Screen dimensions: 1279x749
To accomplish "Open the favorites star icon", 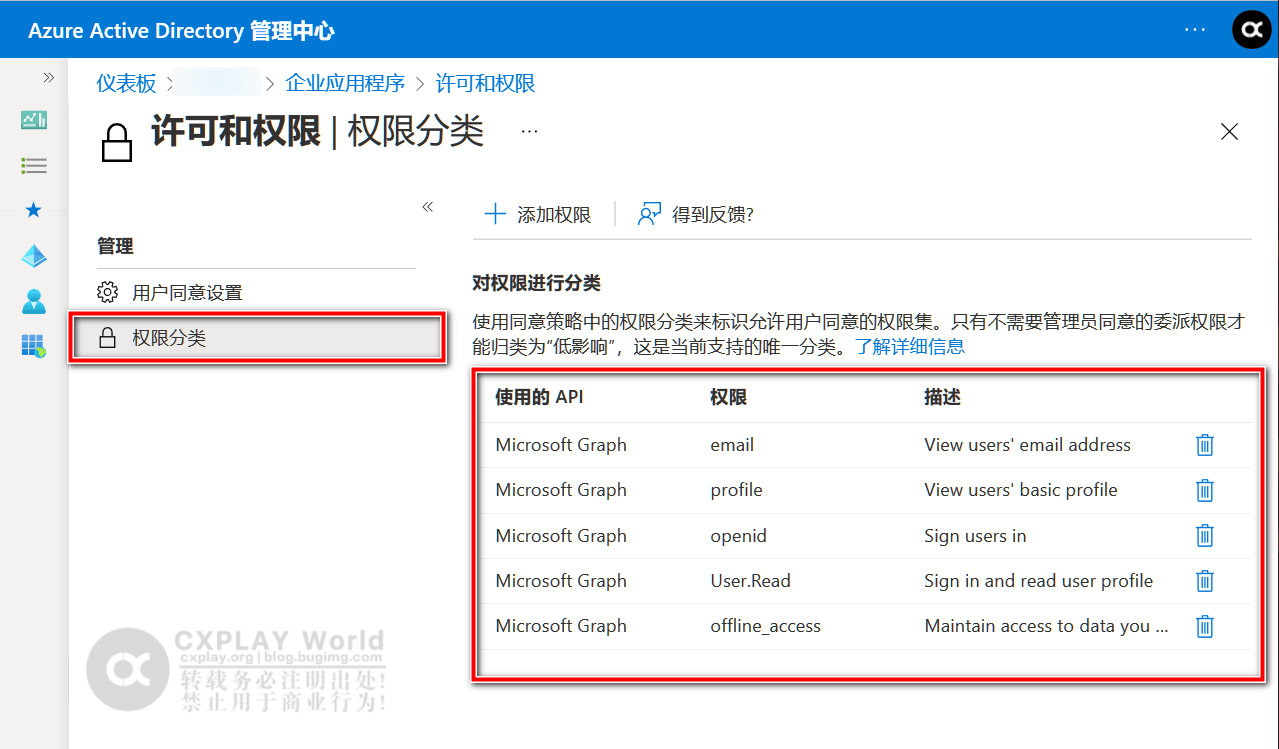I will point(34,210).
